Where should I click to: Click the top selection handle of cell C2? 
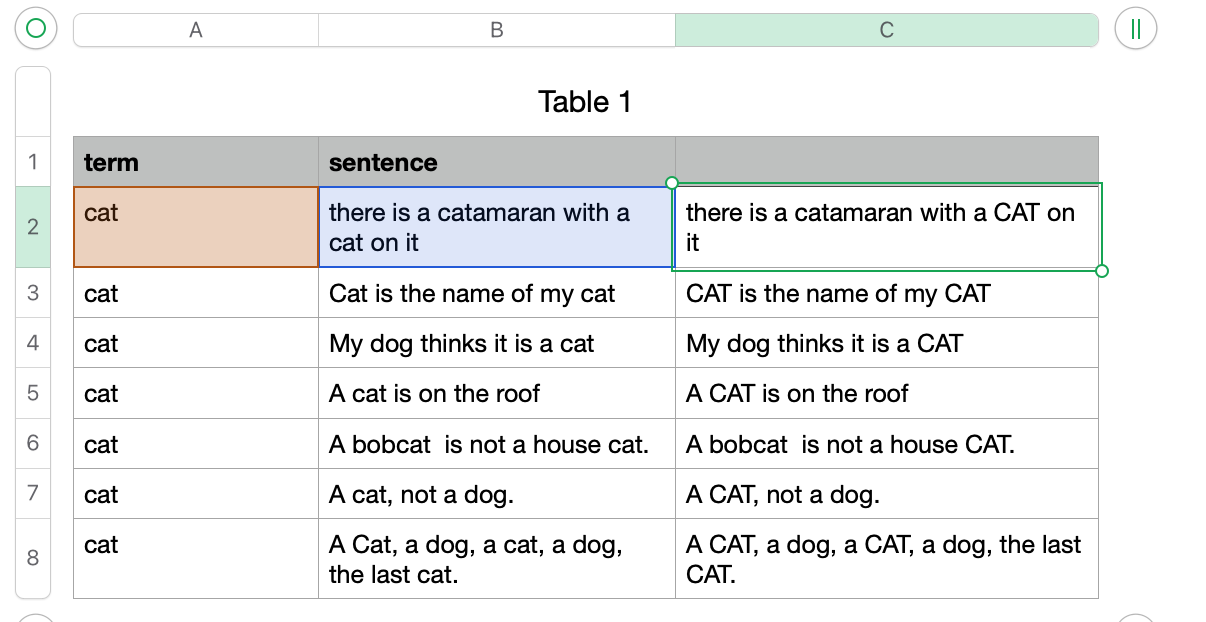pos(672,184)
